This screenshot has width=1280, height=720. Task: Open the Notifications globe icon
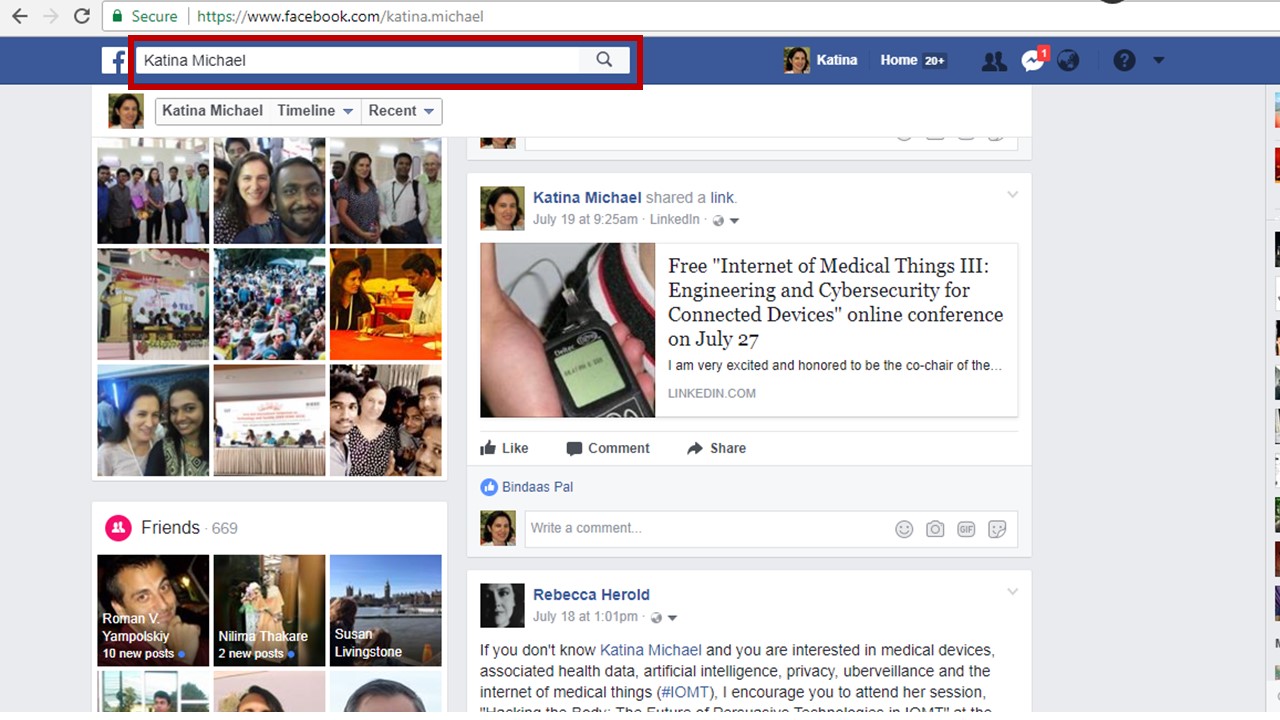coord(1068,61)
